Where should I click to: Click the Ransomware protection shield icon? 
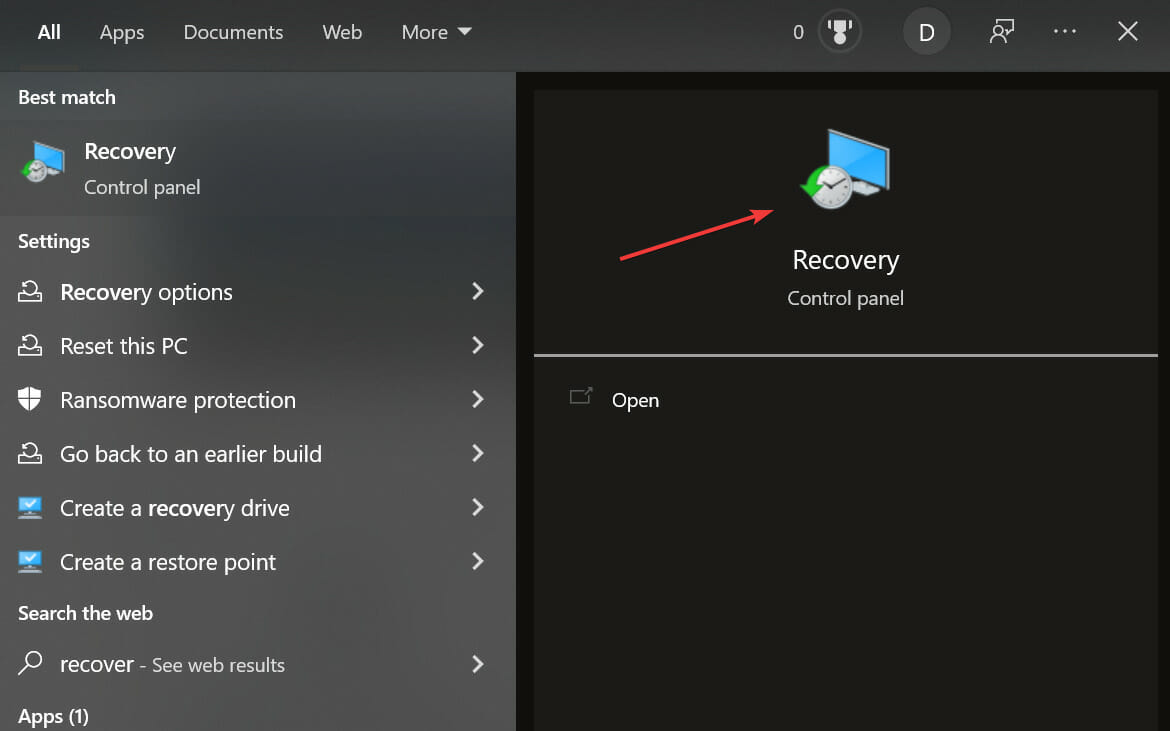pyautogui.click(x=30, y=399)
